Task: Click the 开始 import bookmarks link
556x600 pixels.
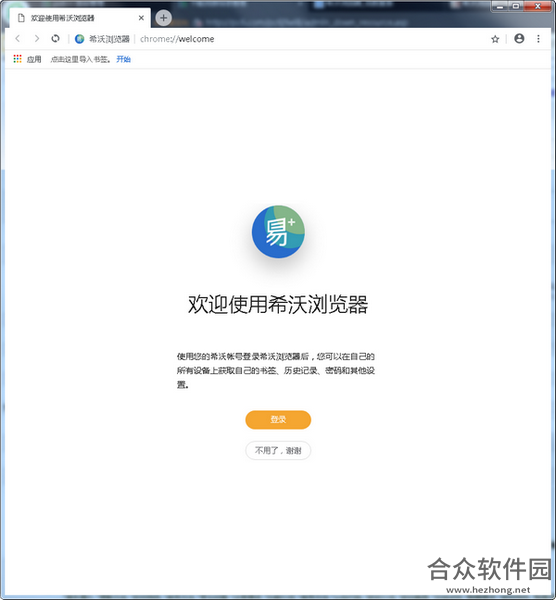Action: click(x=124, y=59)
